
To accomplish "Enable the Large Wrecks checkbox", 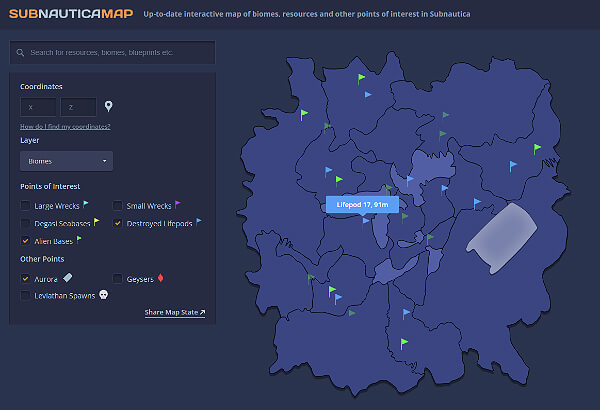I will pos(25,205).
